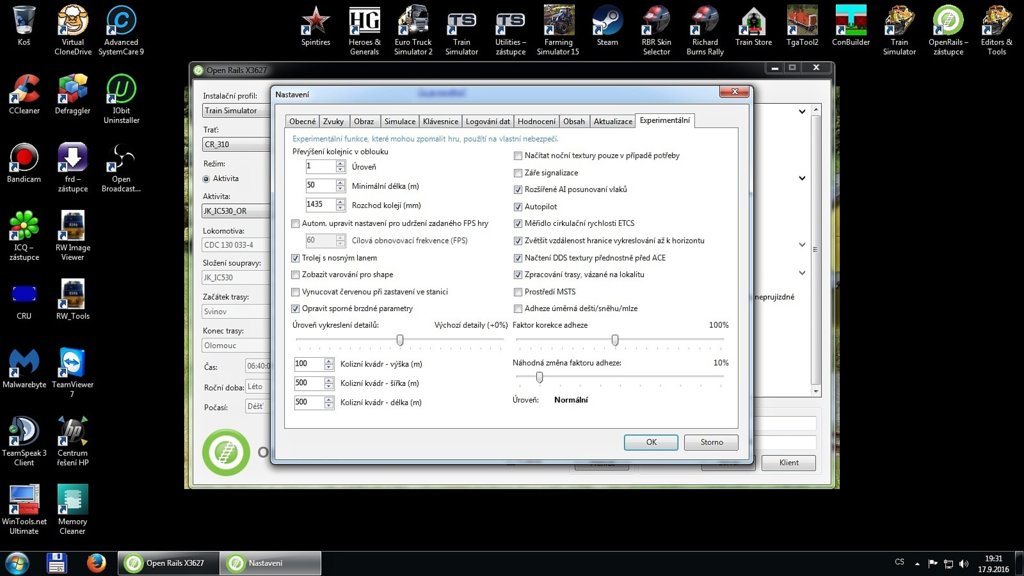1024x576 pixels.
Task: Enable the Prostředí MSTS checkbox
Action: (518, 291)
